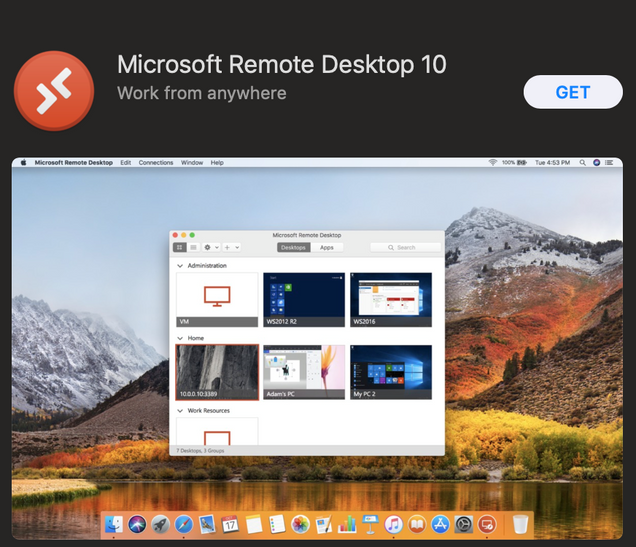The height and width of the screenshot is (547, 636).
Task: Open Notification Center icon
Action: (609, 163)
